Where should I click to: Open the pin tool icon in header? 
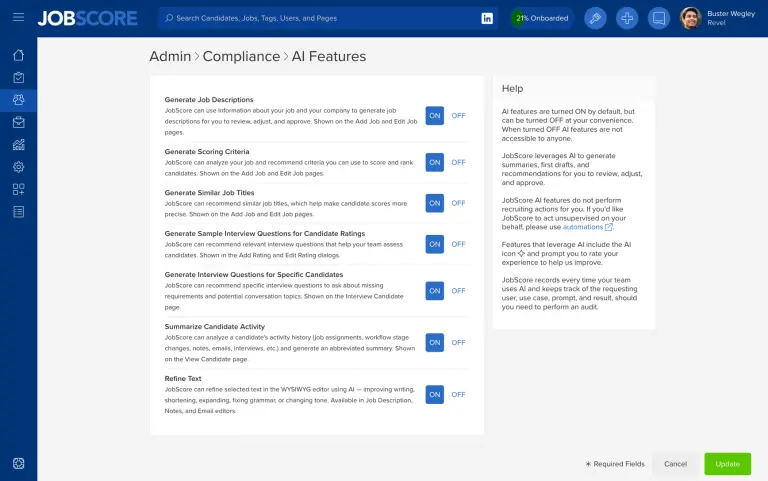point(595,18)
